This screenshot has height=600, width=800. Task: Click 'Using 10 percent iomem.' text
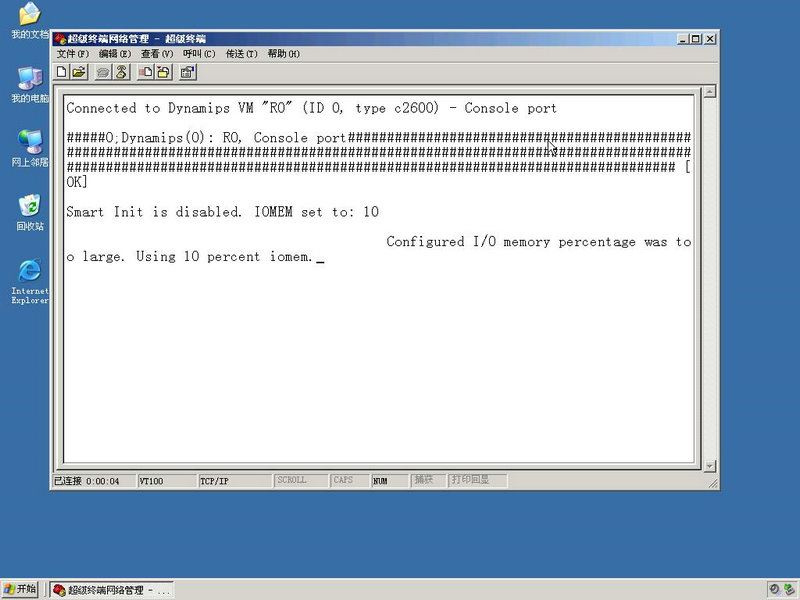(224, 256)
